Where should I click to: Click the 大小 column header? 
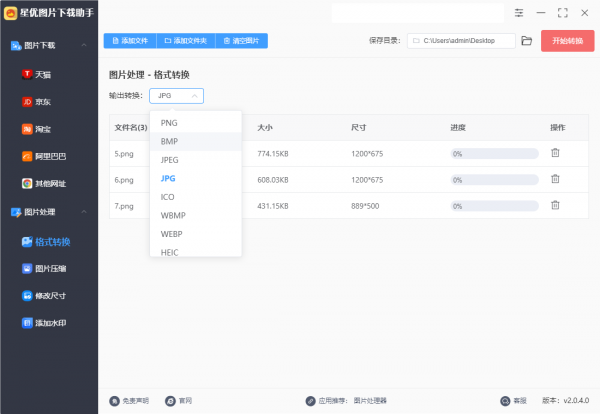(265, 127)
